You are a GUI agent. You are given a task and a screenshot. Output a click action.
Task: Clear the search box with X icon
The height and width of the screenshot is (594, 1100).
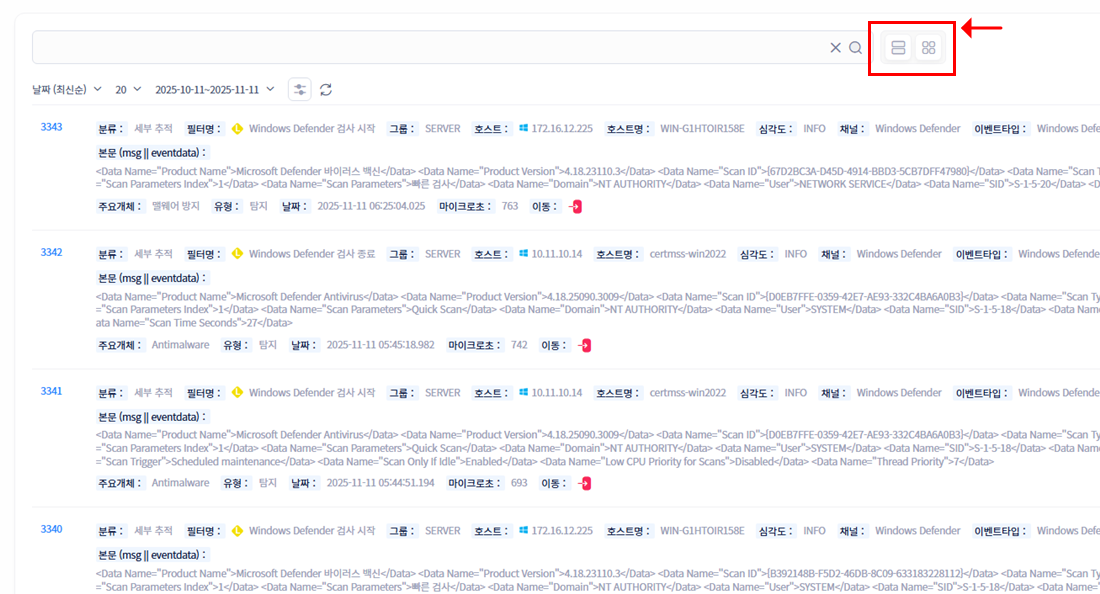click(835, 48)
